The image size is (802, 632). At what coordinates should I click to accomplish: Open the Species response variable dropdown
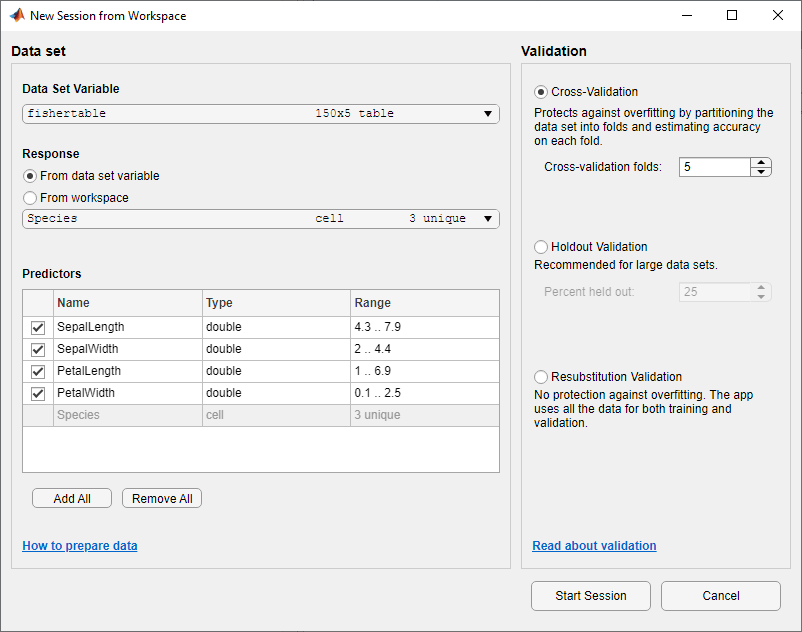(x=489, y=218)
